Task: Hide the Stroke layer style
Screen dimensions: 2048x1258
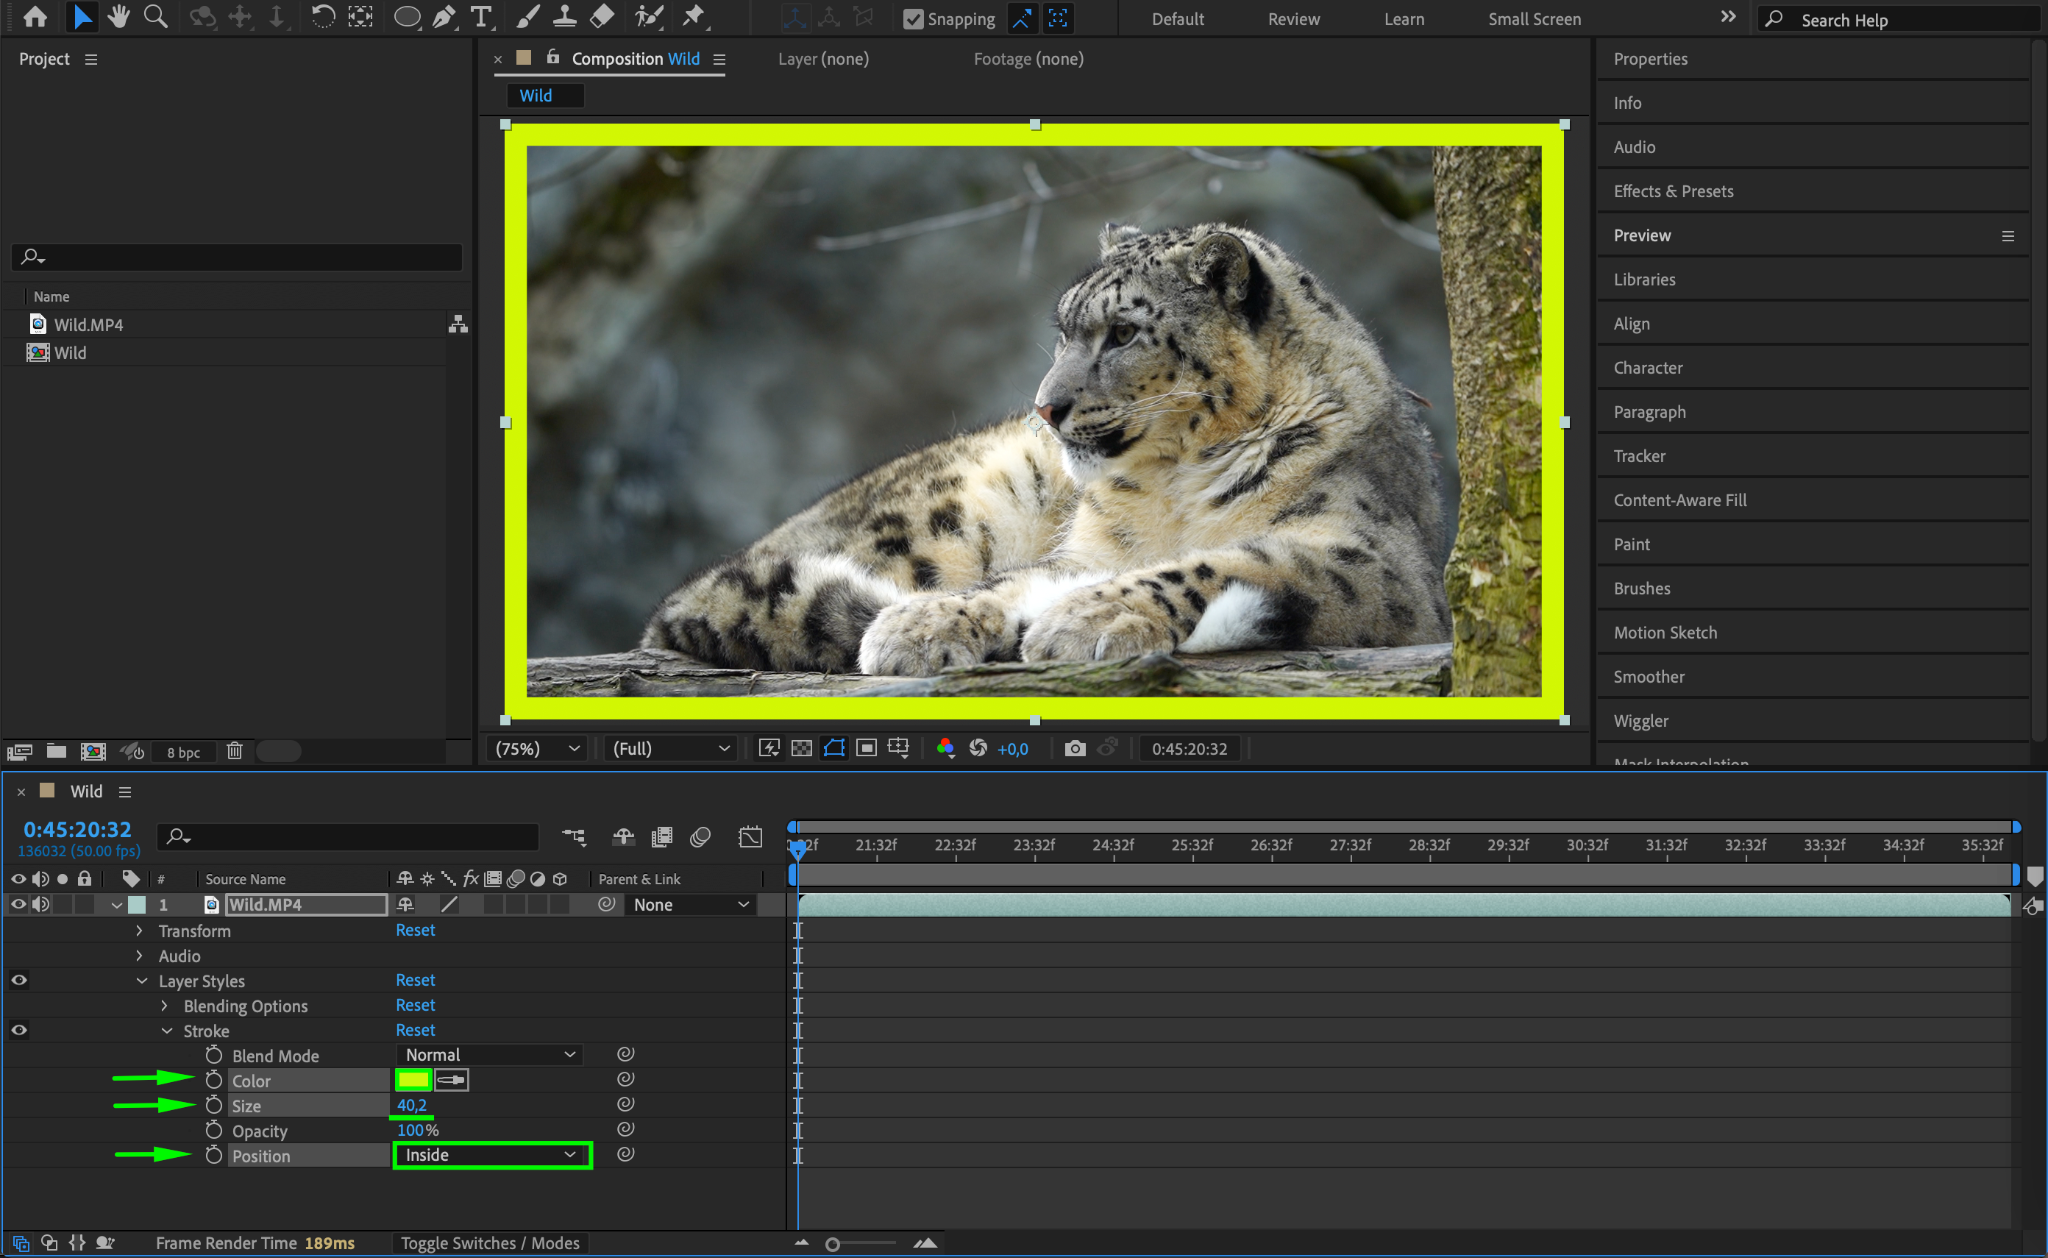Action: click(x=18, y=1030)
